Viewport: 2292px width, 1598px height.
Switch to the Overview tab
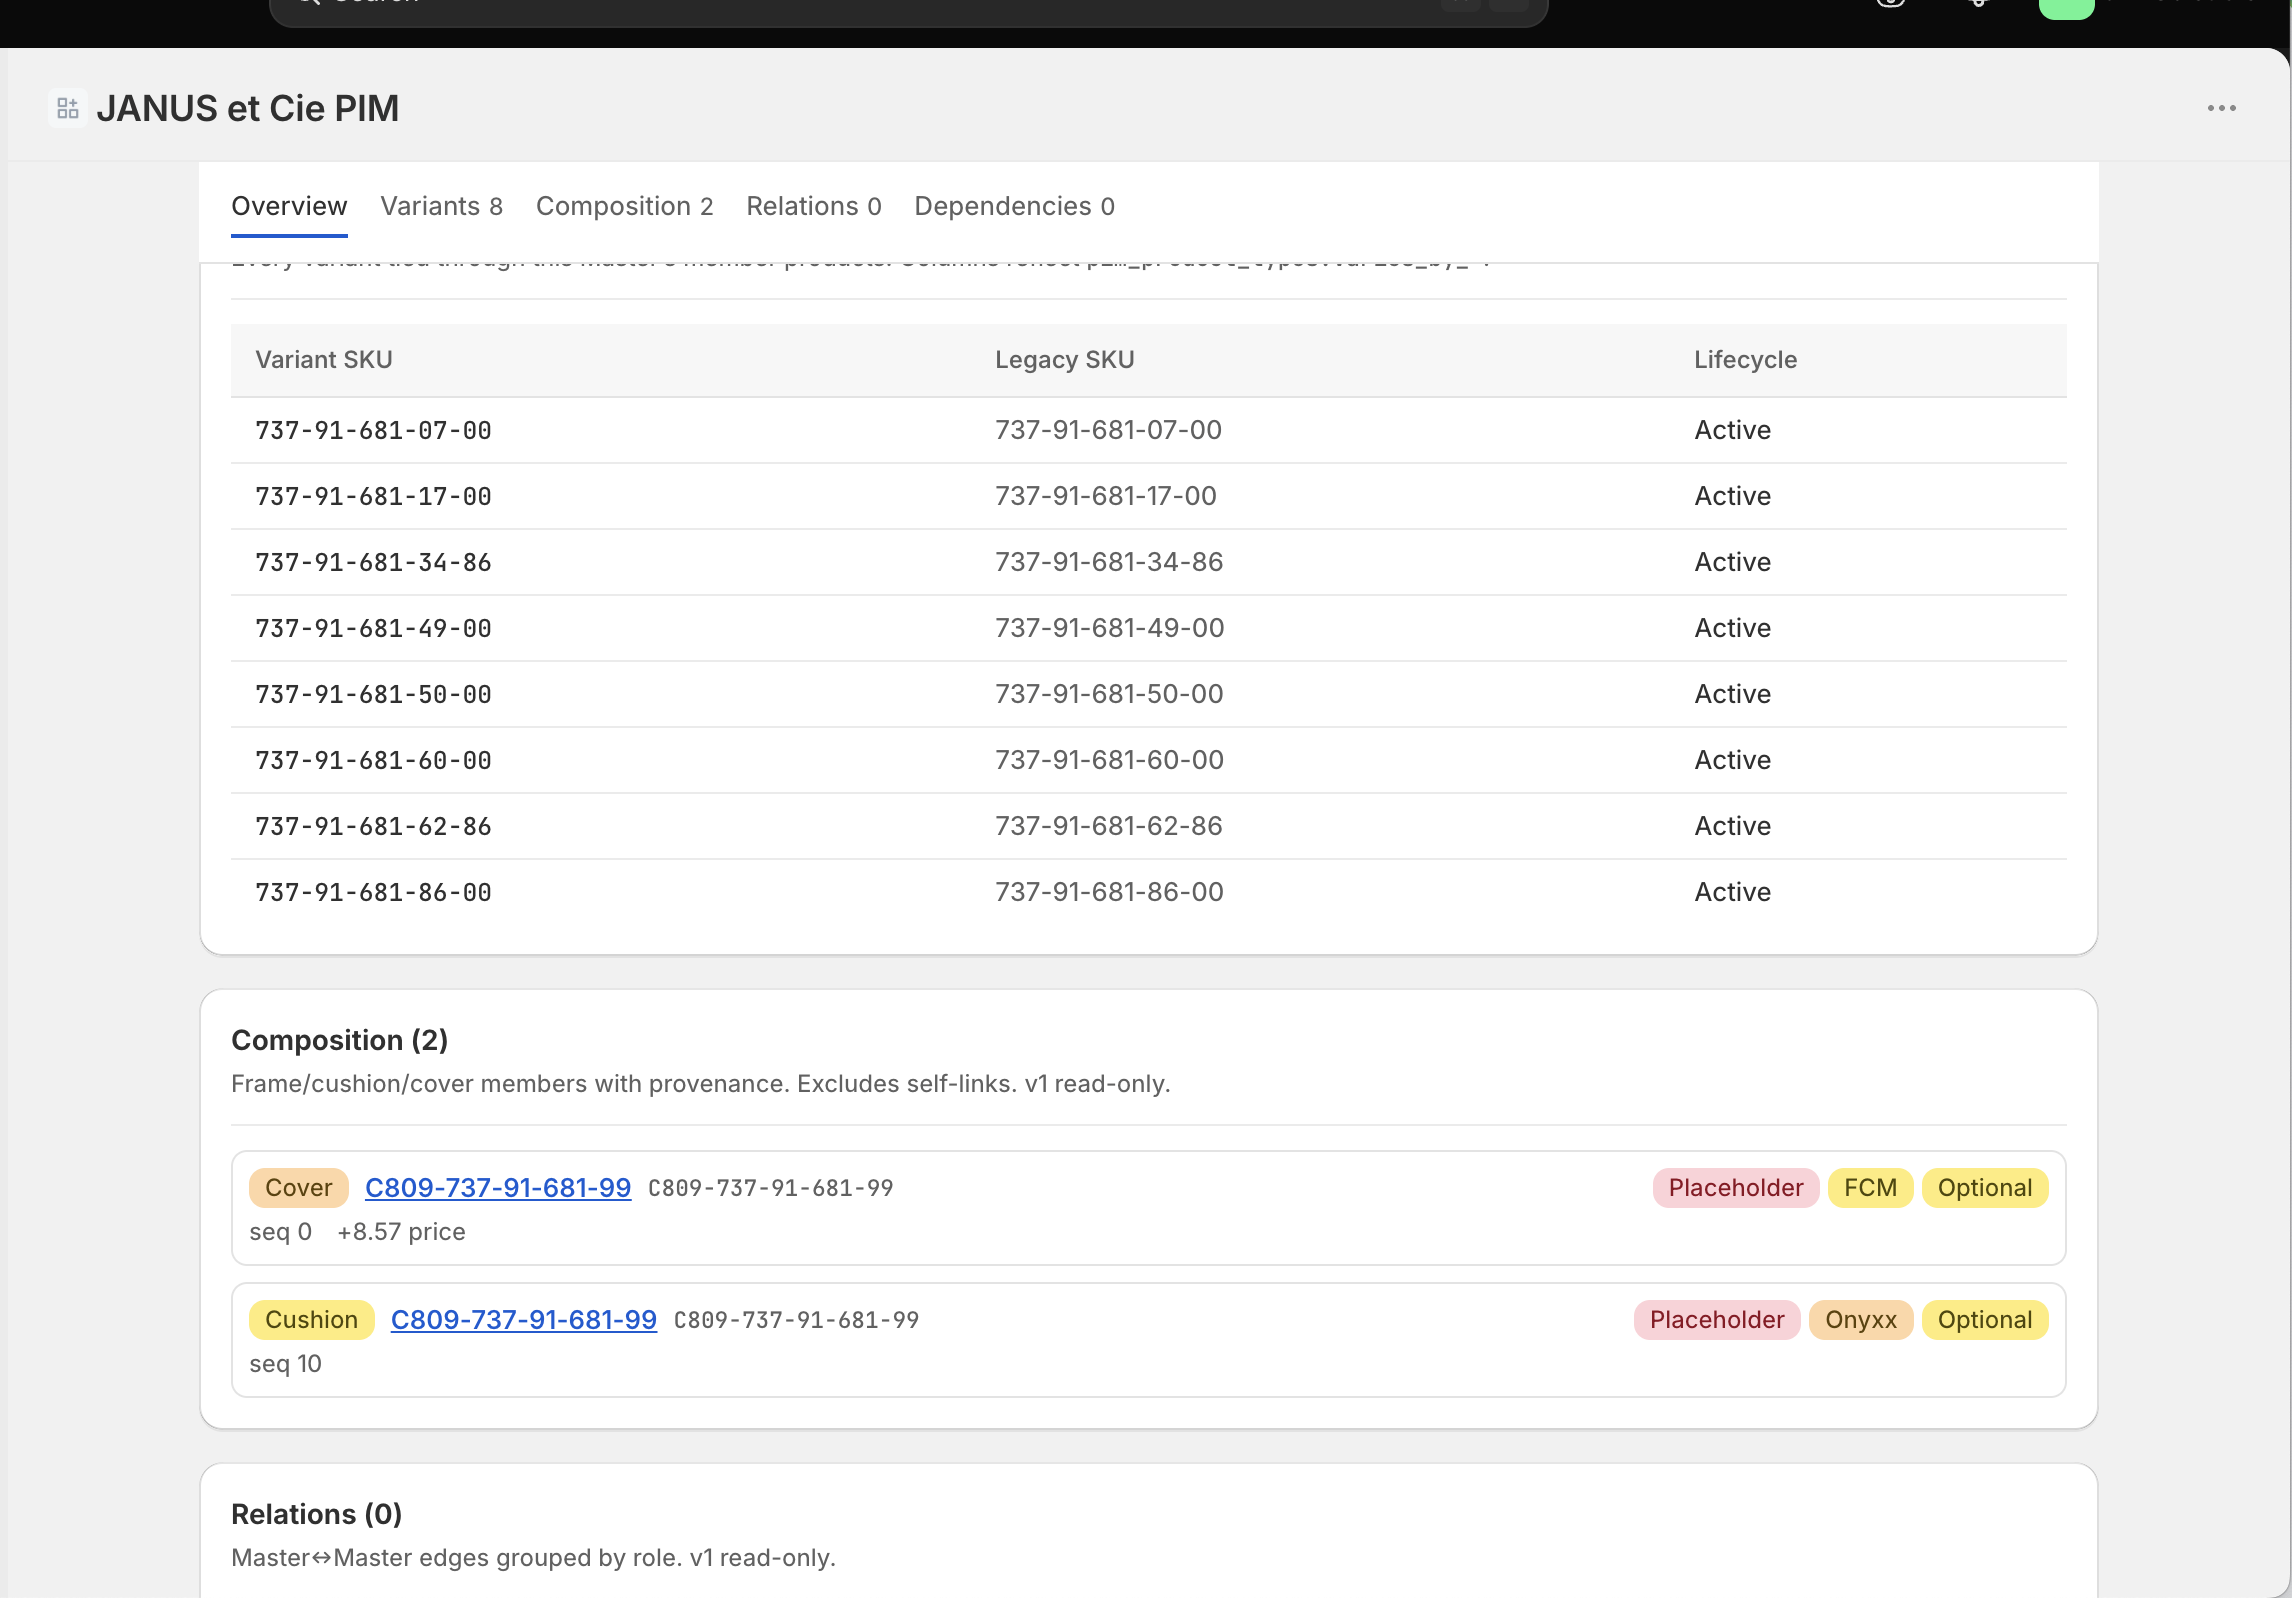pyautogui.click(x=289, y=206)
